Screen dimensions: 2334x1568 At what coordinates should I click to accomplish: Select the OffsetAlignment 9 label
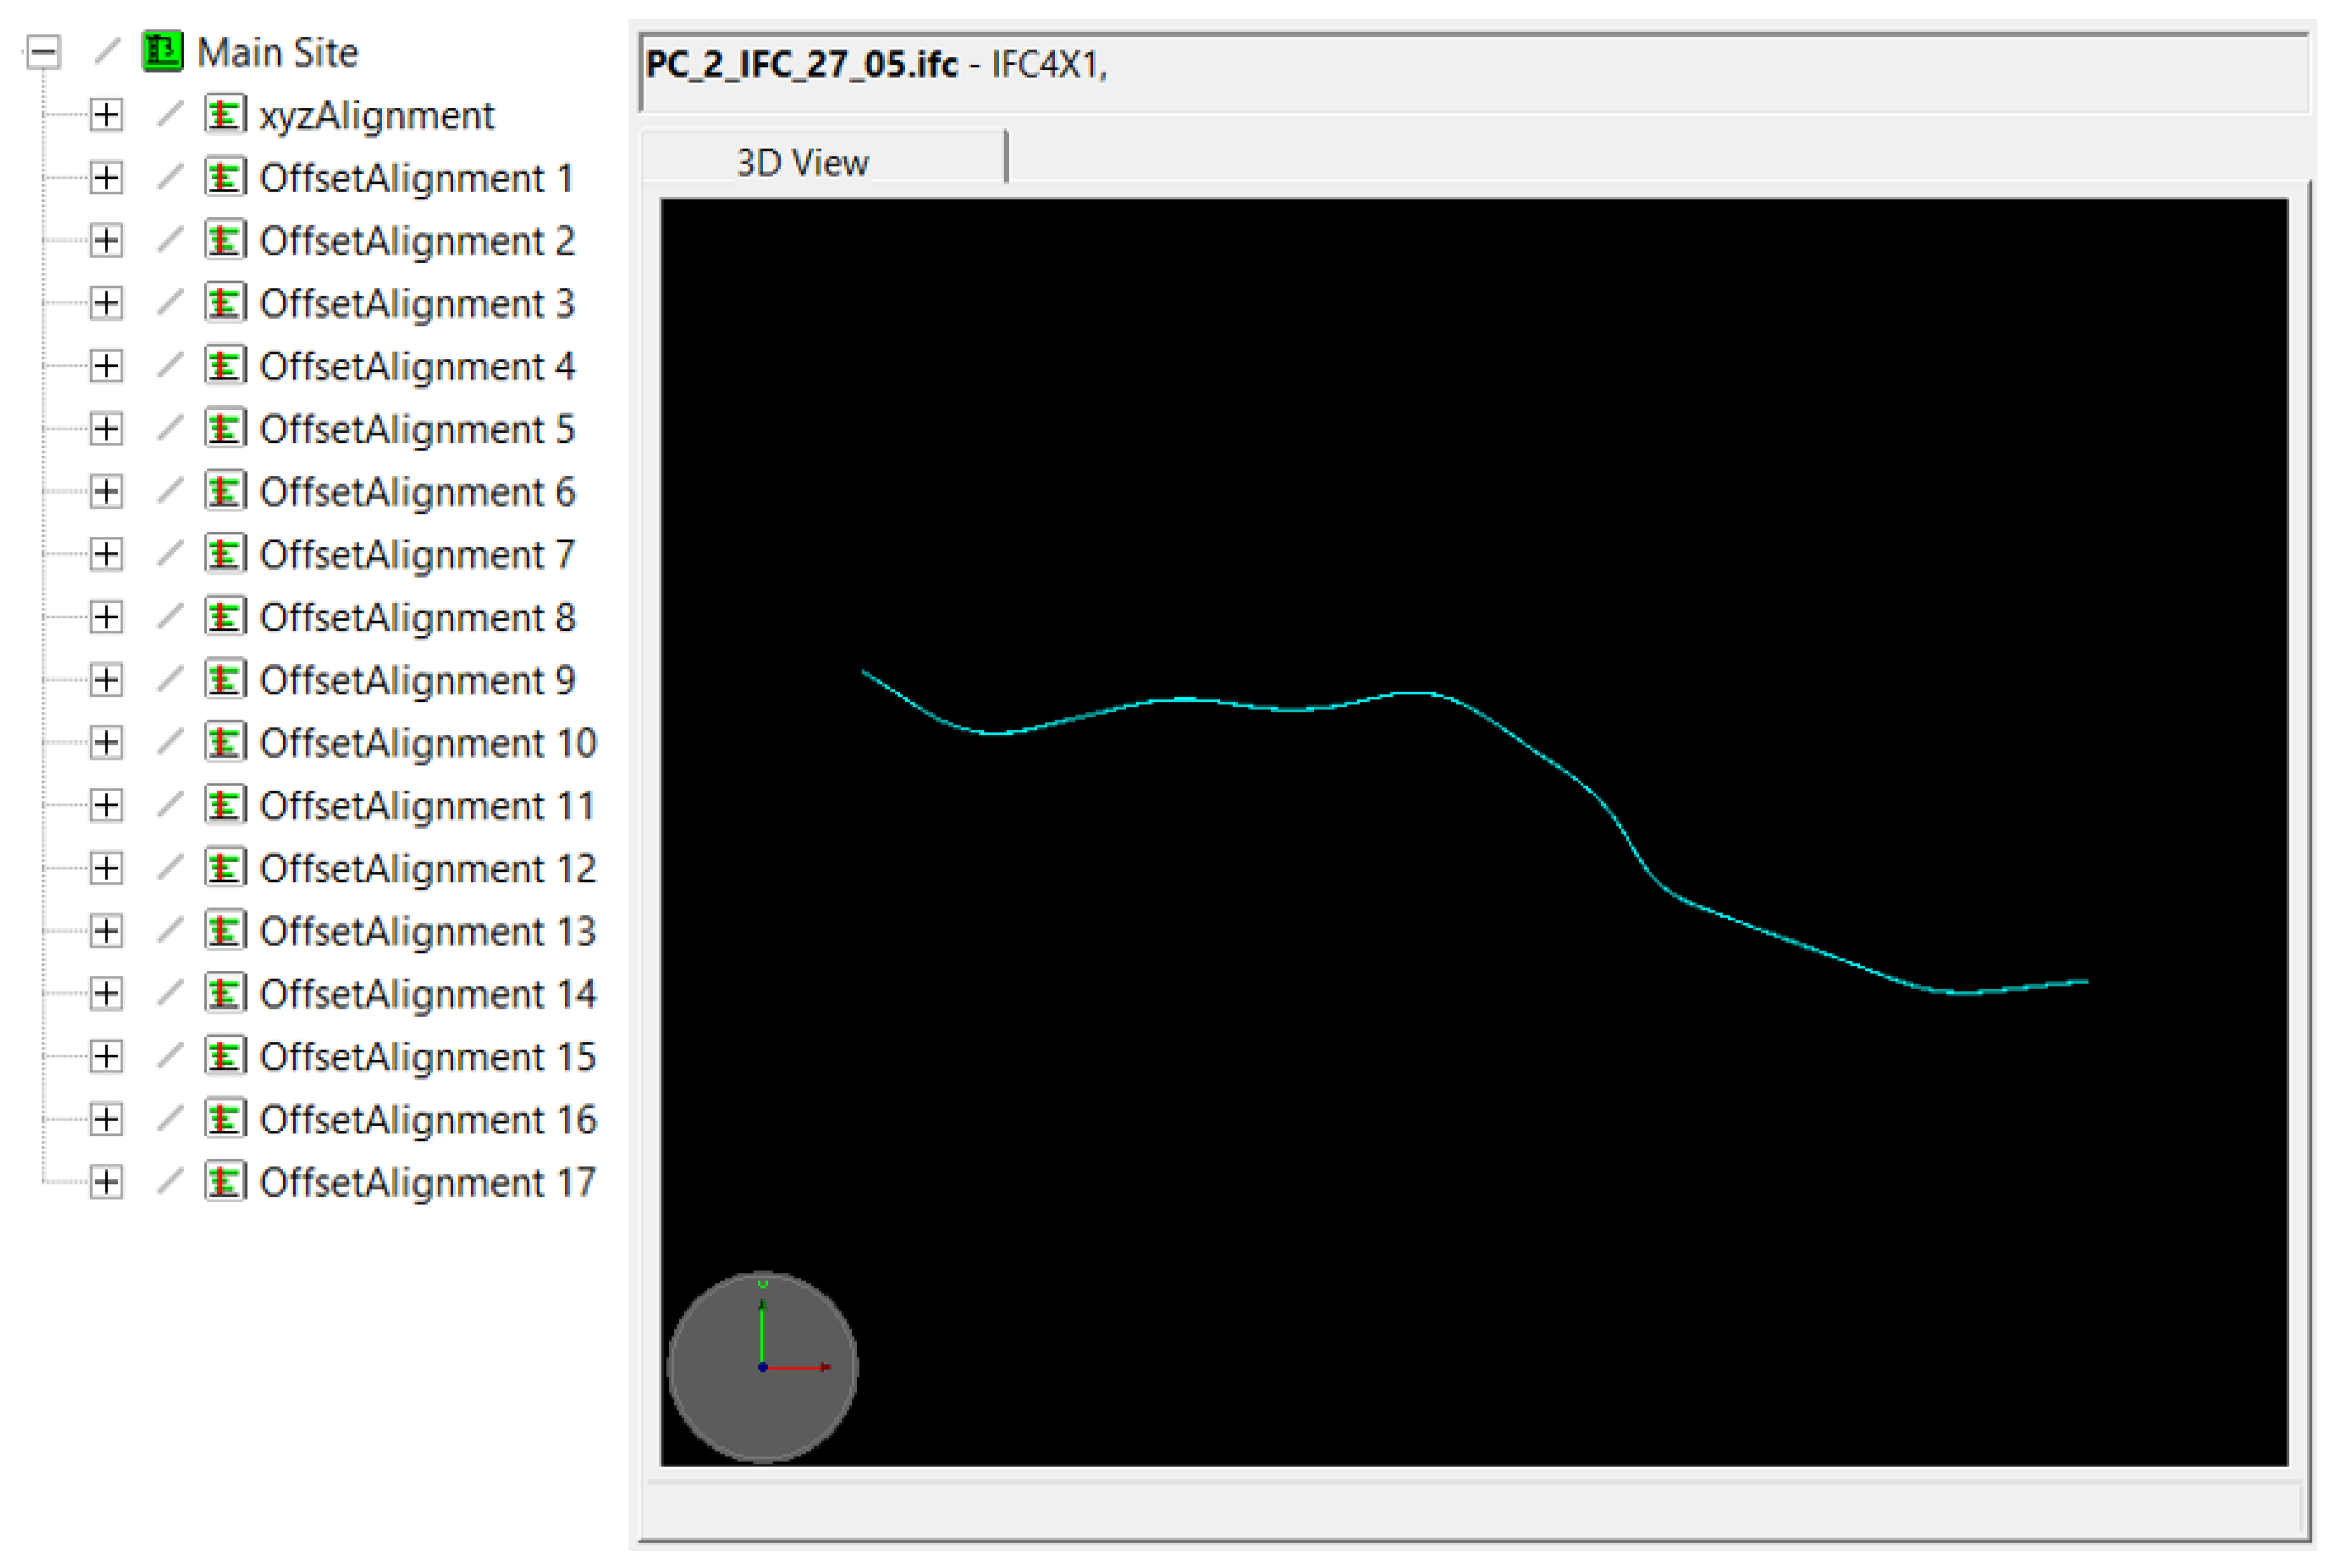pyautogui.click(x=418, y=681)
